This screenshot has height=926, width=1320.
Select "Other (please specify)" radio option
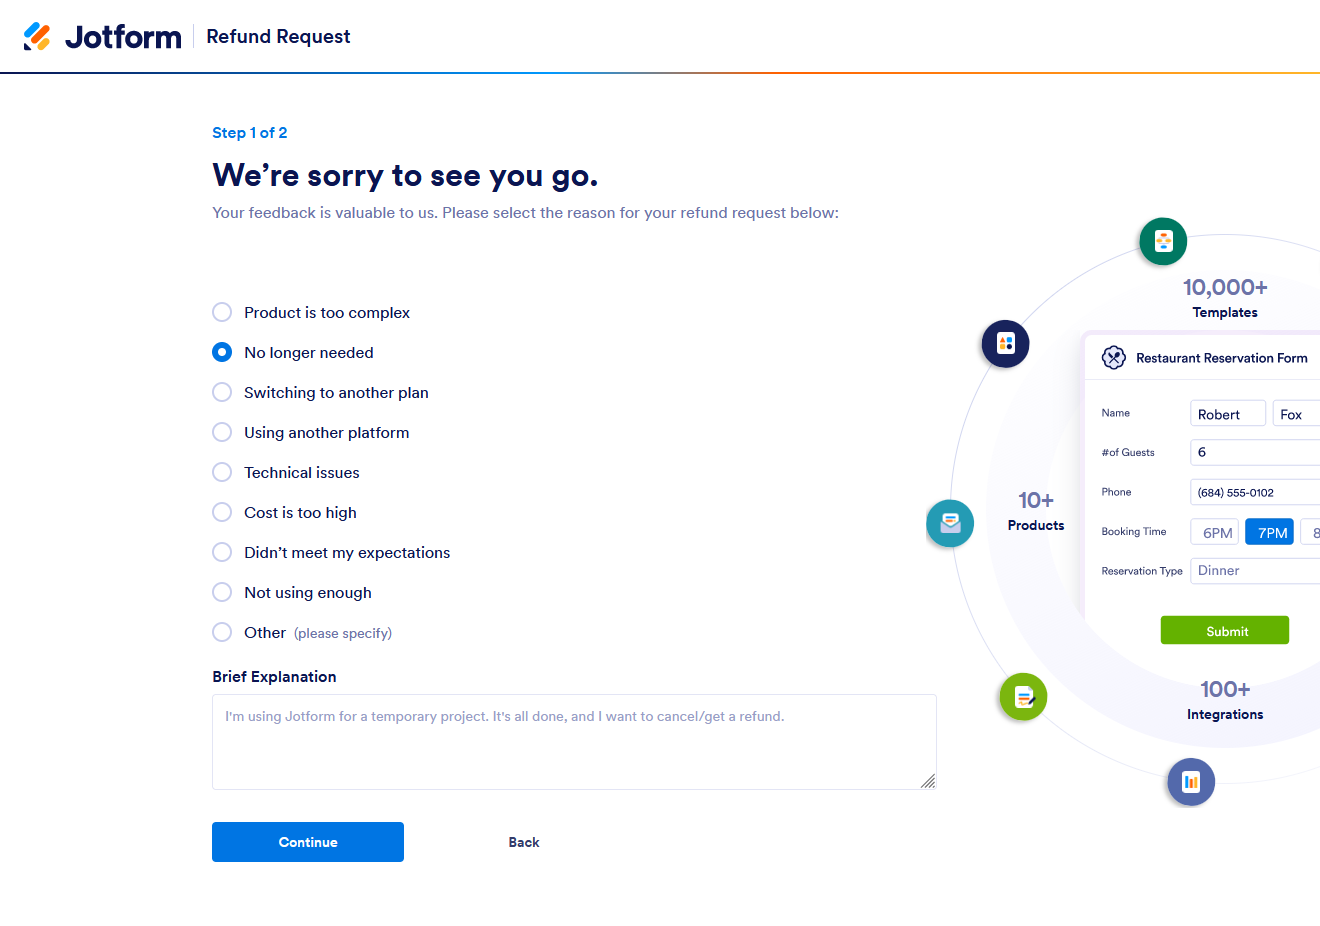pyautogui.click(x=222, y=633)
